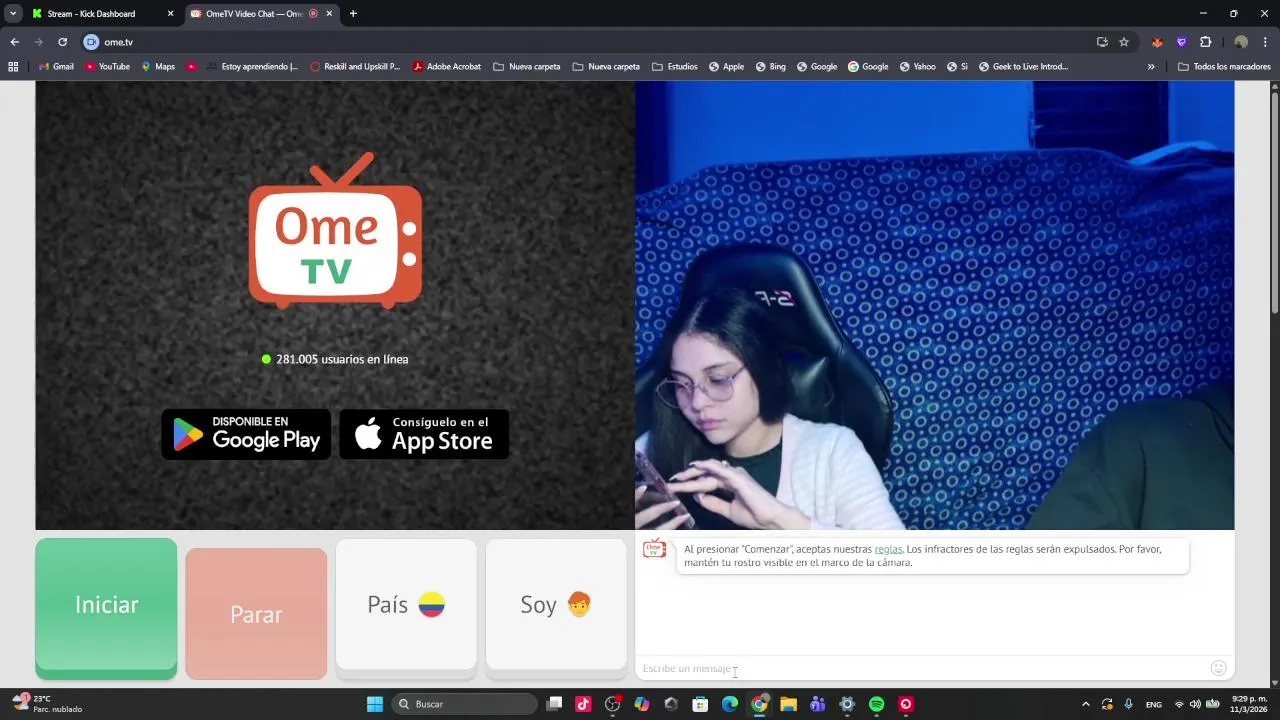The image size is (1280, 720).
Task: Click the stranger's webcam video feed
Action: point(935,305)
